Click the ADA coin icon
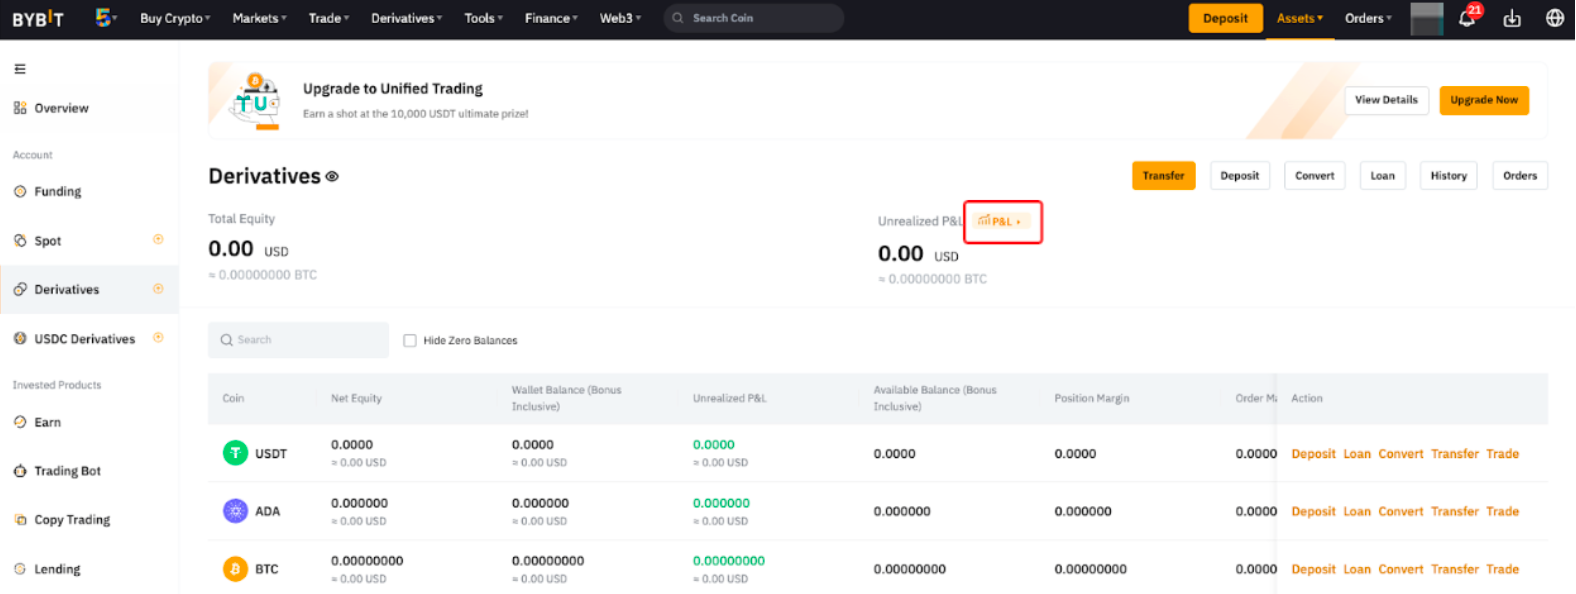This screenshot has width=1576, height=594. pos(235,511)
